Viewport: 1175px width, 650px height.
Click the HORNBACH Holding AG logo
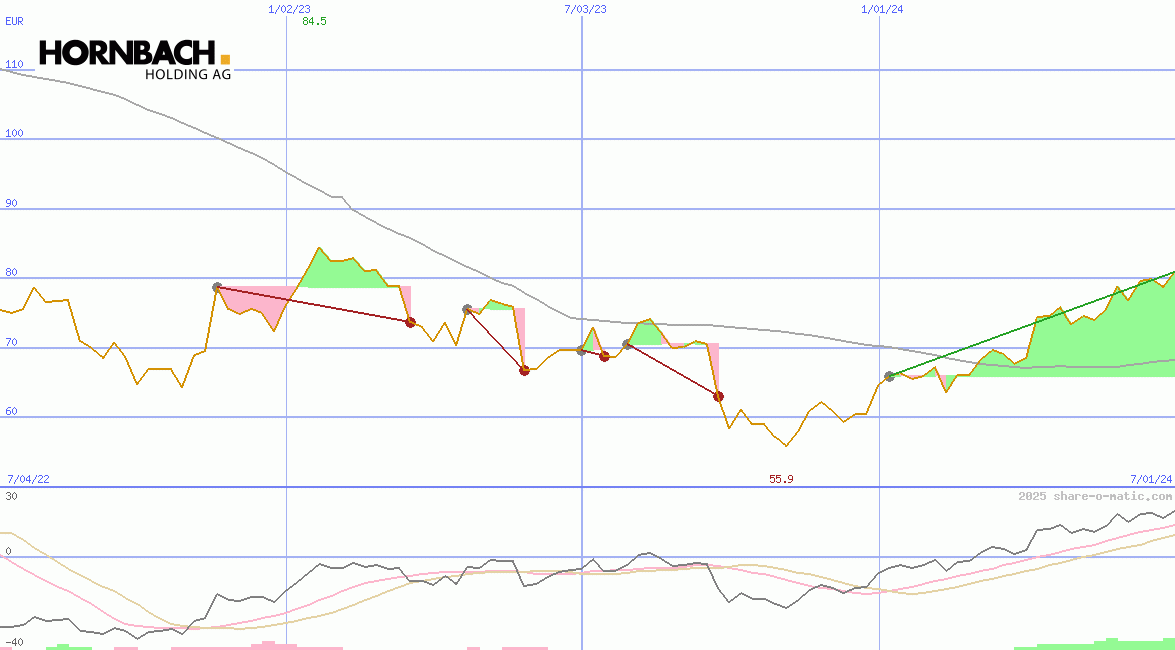[x=135, y=60]
